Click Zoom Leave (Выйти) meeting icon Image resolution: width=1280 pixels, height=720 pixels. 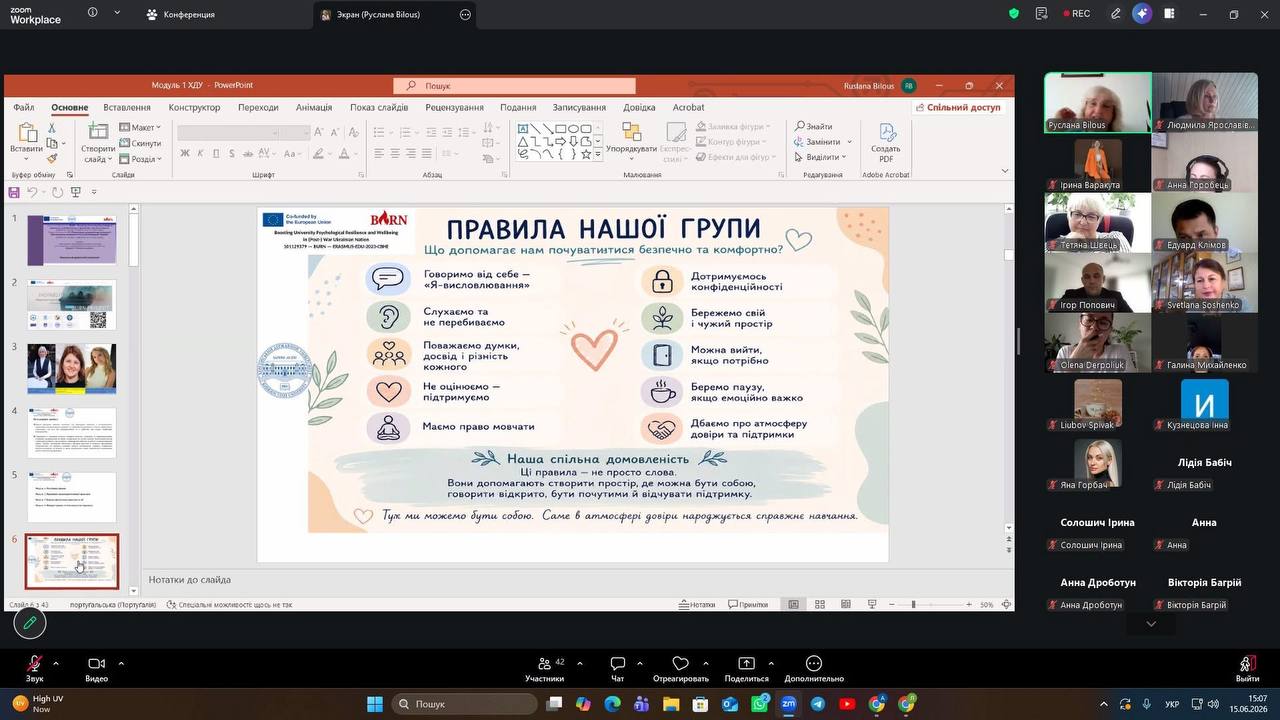pos(1247,668)
